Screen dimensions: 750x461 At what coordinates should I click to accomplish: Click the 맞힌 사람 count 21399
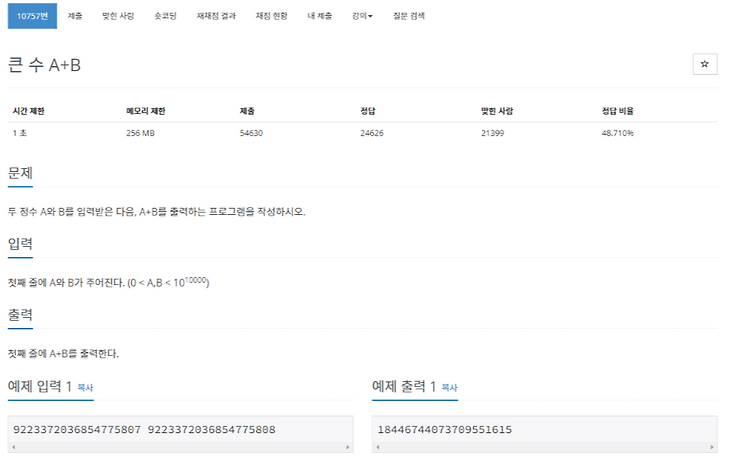(492, 133)
